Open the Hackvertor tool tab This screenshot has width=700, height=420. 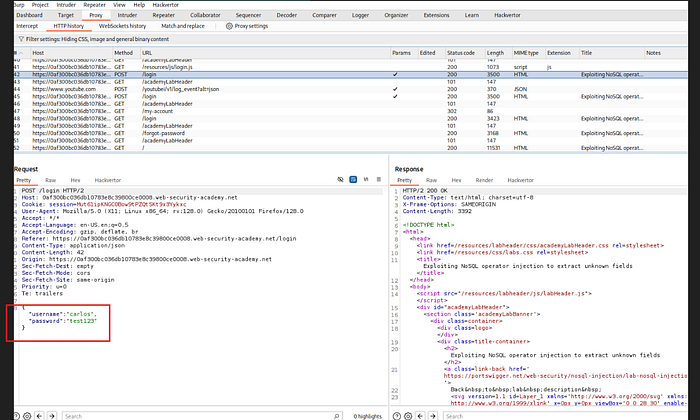tap(507, 15)
